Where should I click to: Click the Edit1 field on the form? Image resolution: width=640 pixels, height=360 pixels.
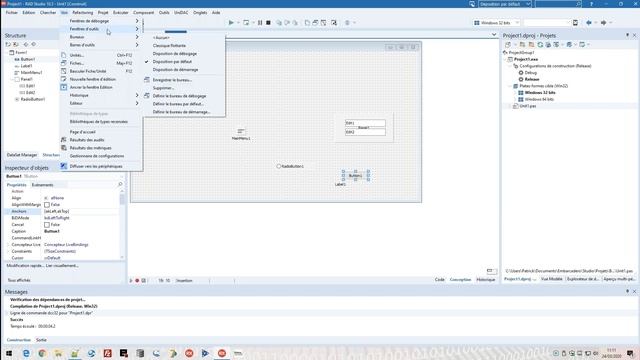coord(365,123)
